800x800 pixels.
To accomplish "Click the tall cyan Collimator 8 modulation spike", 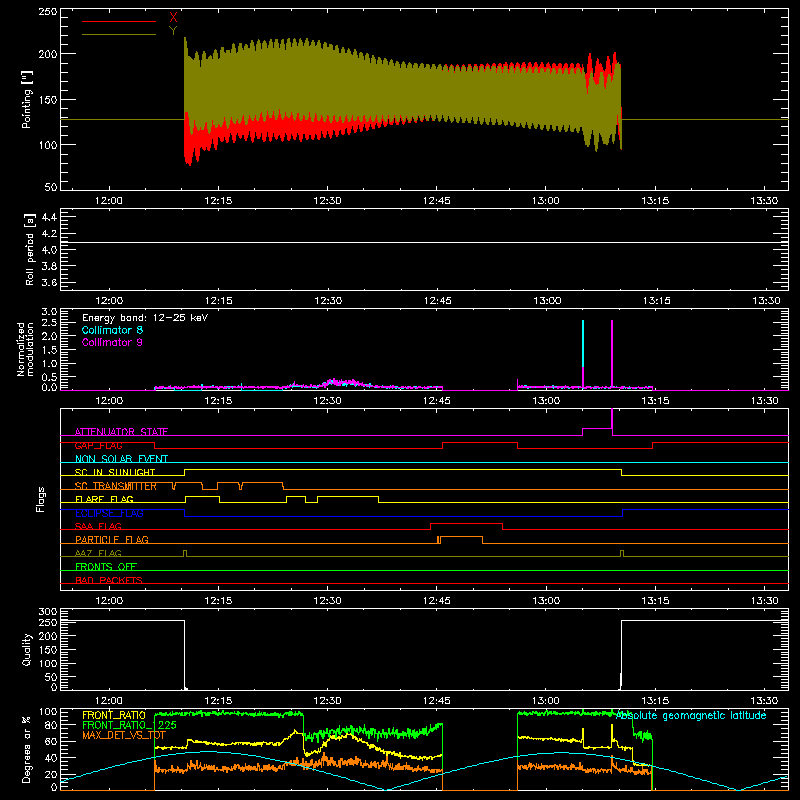I will (583, 343).
